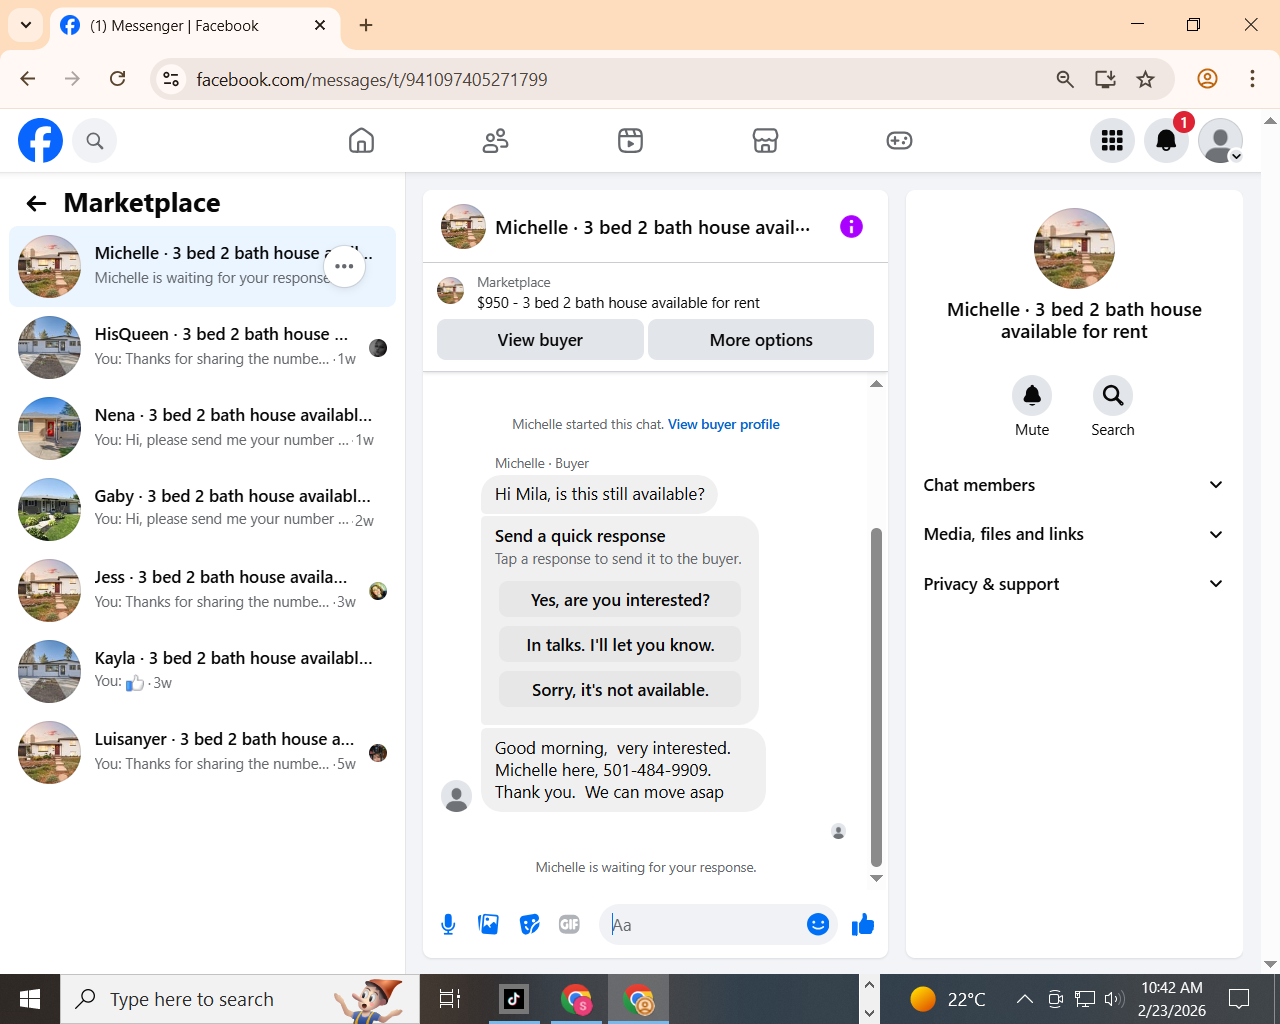Open TikTok from the taskbar

pyautogui.click(x=514, y=999)
